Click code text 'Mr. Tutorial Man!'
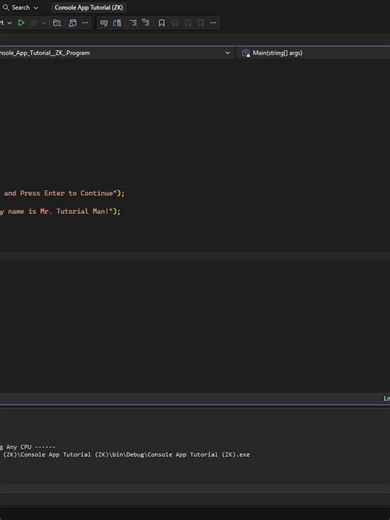The height and width of the screenshot is (520, 390). [x=74, y=211]
